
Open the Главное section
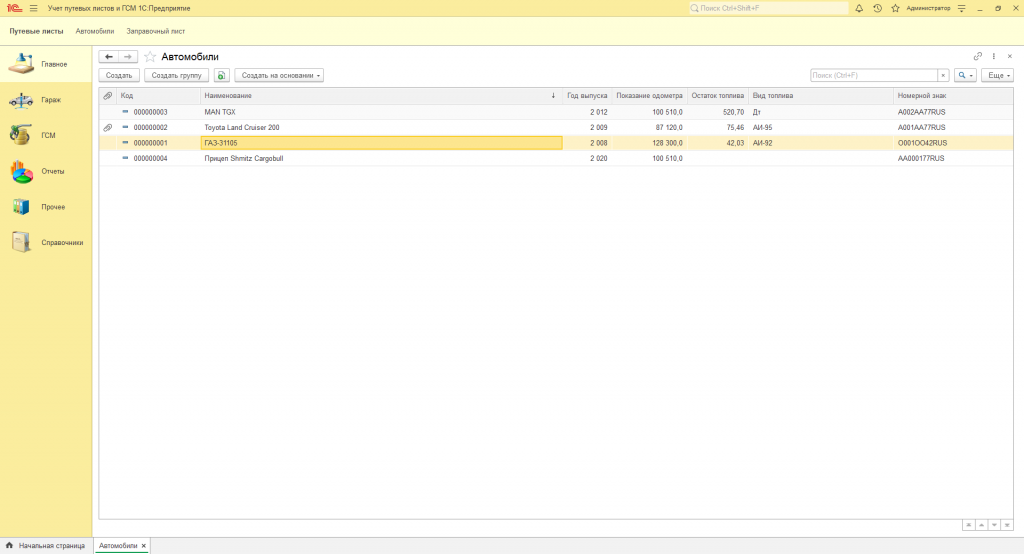[46, 64]
